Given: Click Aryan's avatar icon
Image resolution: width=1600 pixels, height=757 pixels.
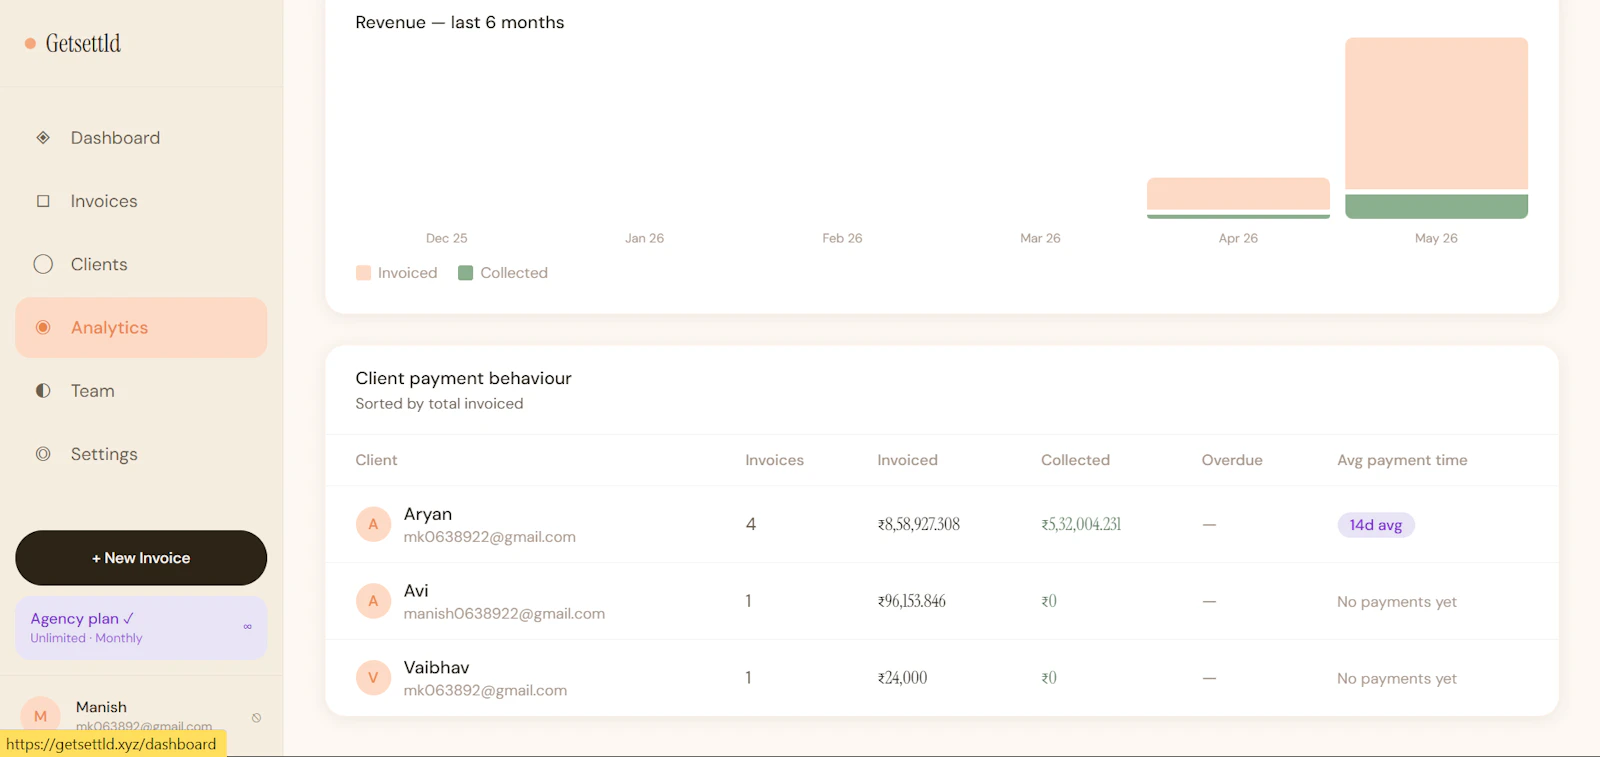Looking at the screenshot, I should [373, 524].
